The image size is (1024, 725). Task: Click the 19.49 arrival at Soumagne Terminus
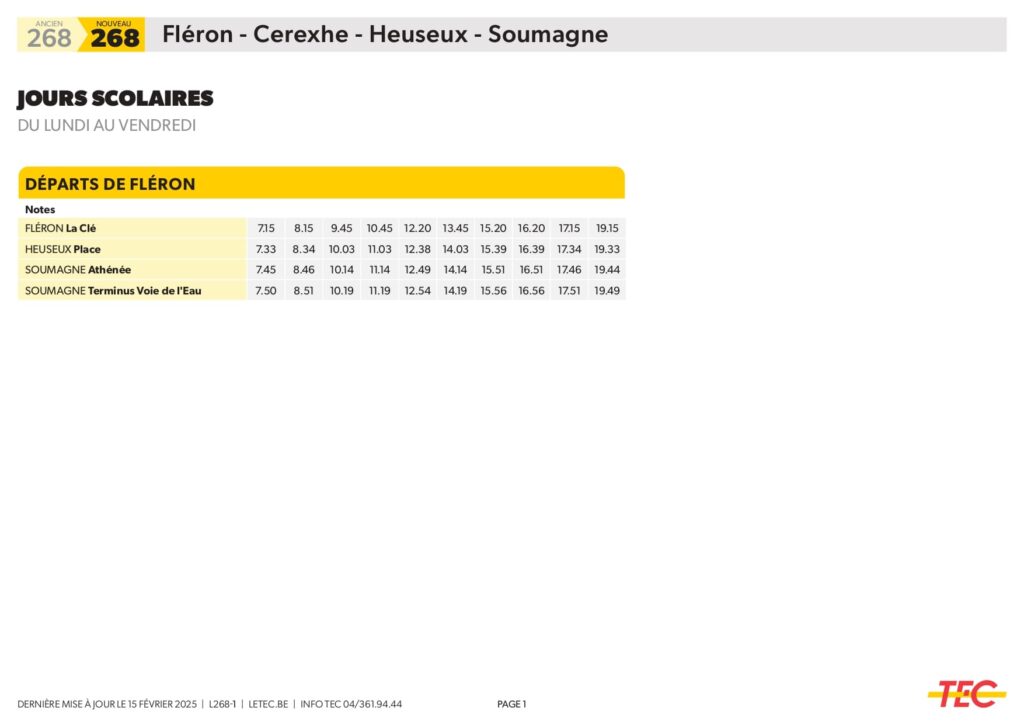click(x=607, y=291)
